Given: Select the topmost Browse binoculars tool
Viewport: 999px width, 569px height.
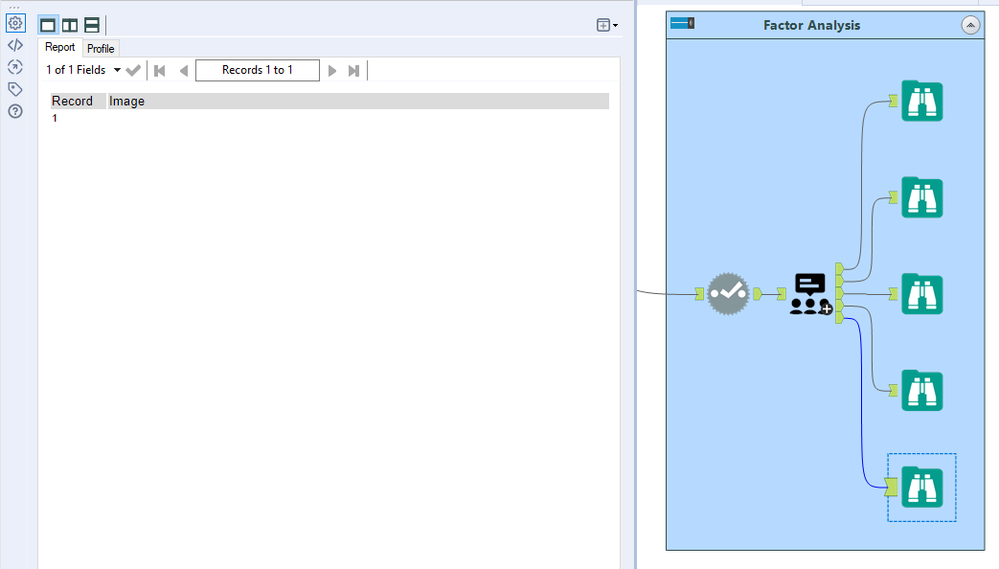Looking at the screenshot, I should coord(922,101).
